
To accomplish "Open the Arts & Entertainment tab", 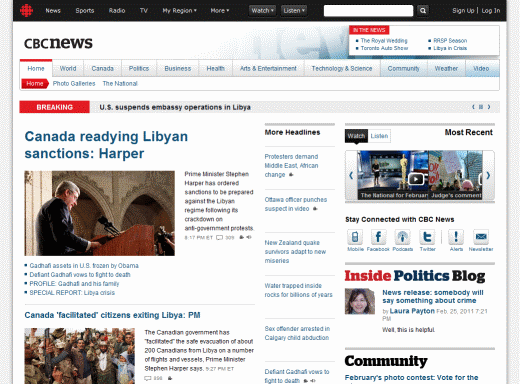I will [268, 68].
